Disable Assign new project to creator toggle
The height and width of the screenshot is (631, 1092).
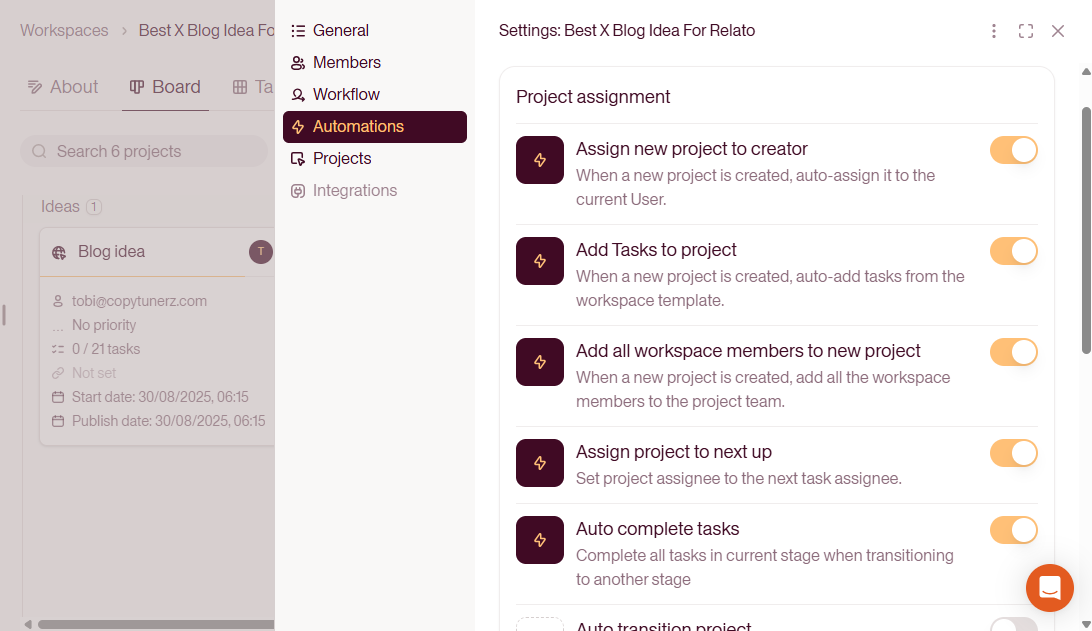point(1014,150)
